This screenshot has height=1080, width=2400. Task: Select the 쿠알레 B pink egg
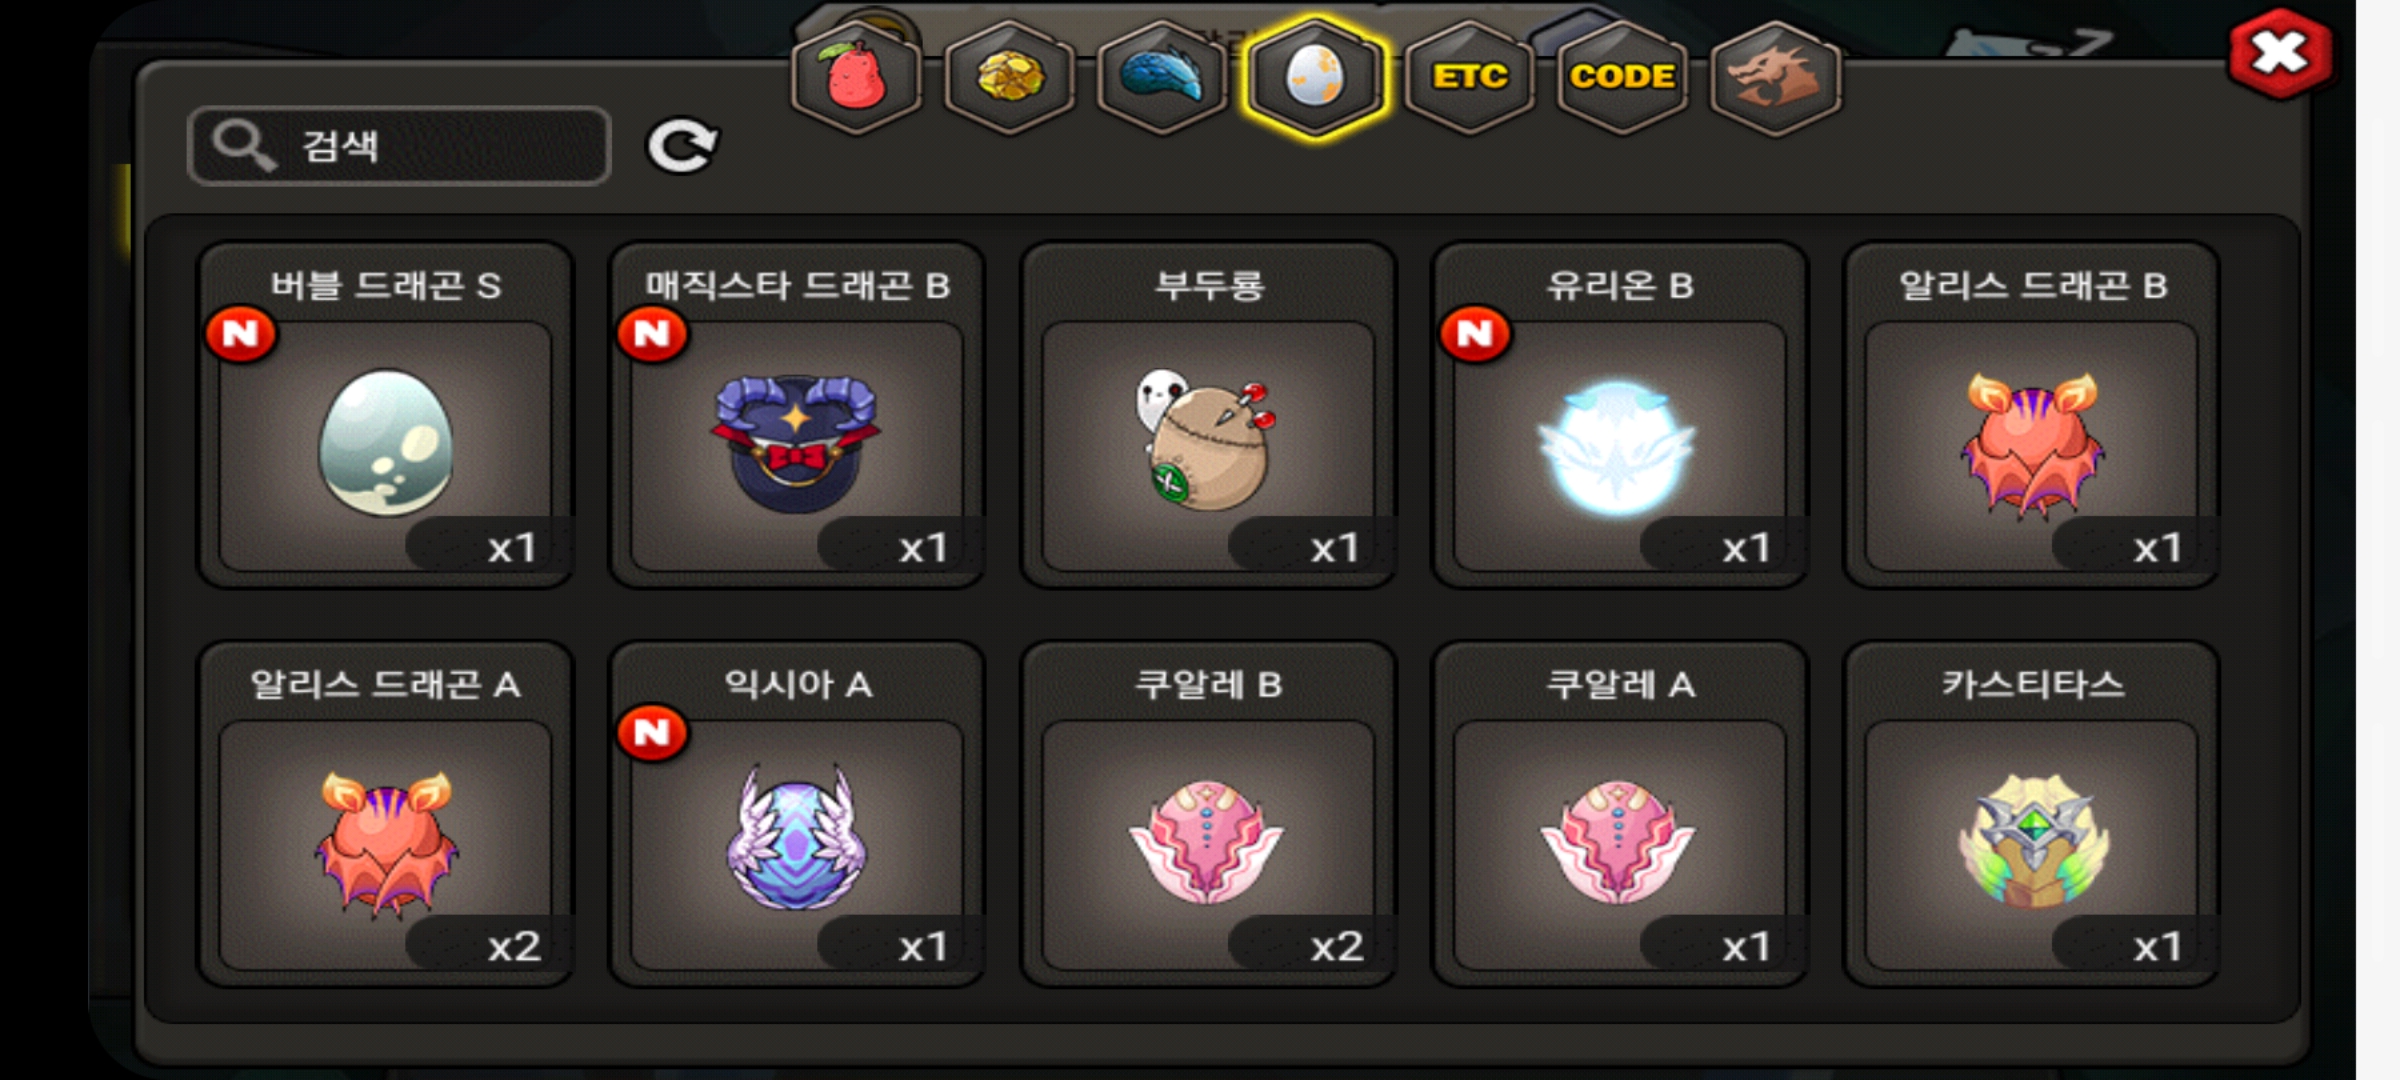tap(1208, 814)
